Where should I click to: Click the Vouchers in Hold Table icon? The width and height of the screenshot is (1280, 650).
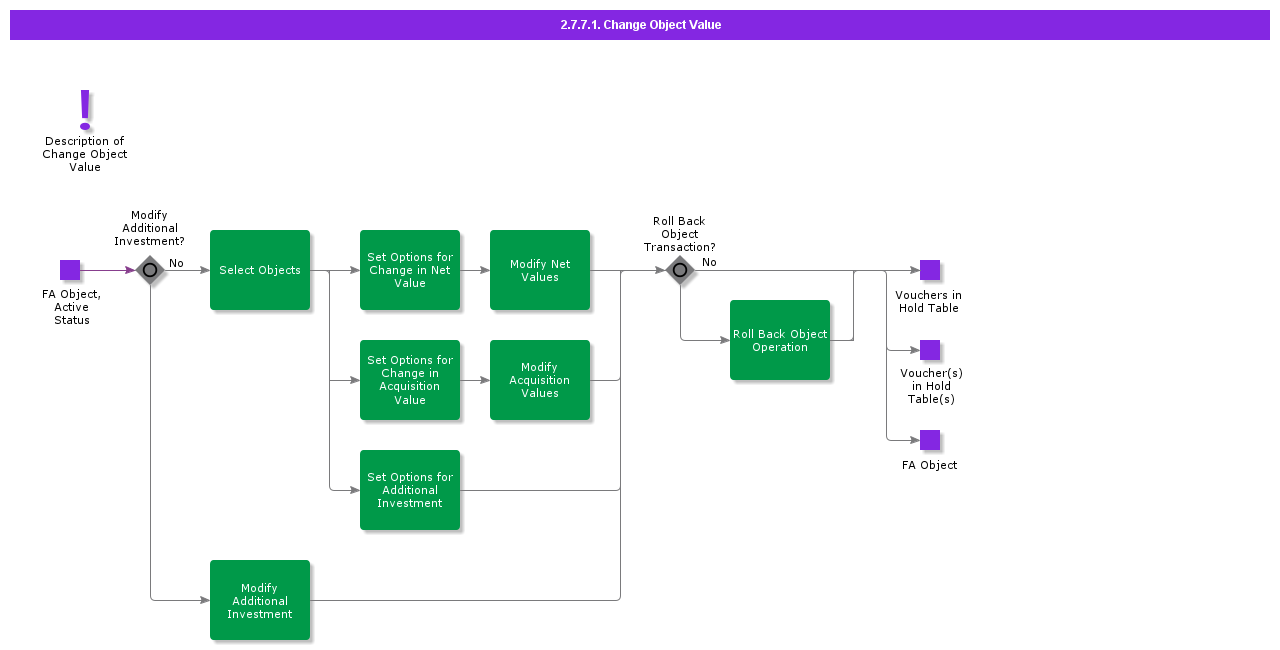point(929,270)
